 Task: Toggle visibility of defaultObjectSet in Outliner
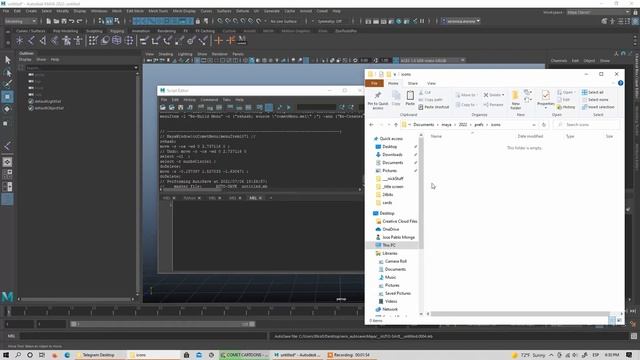point(31,108)
